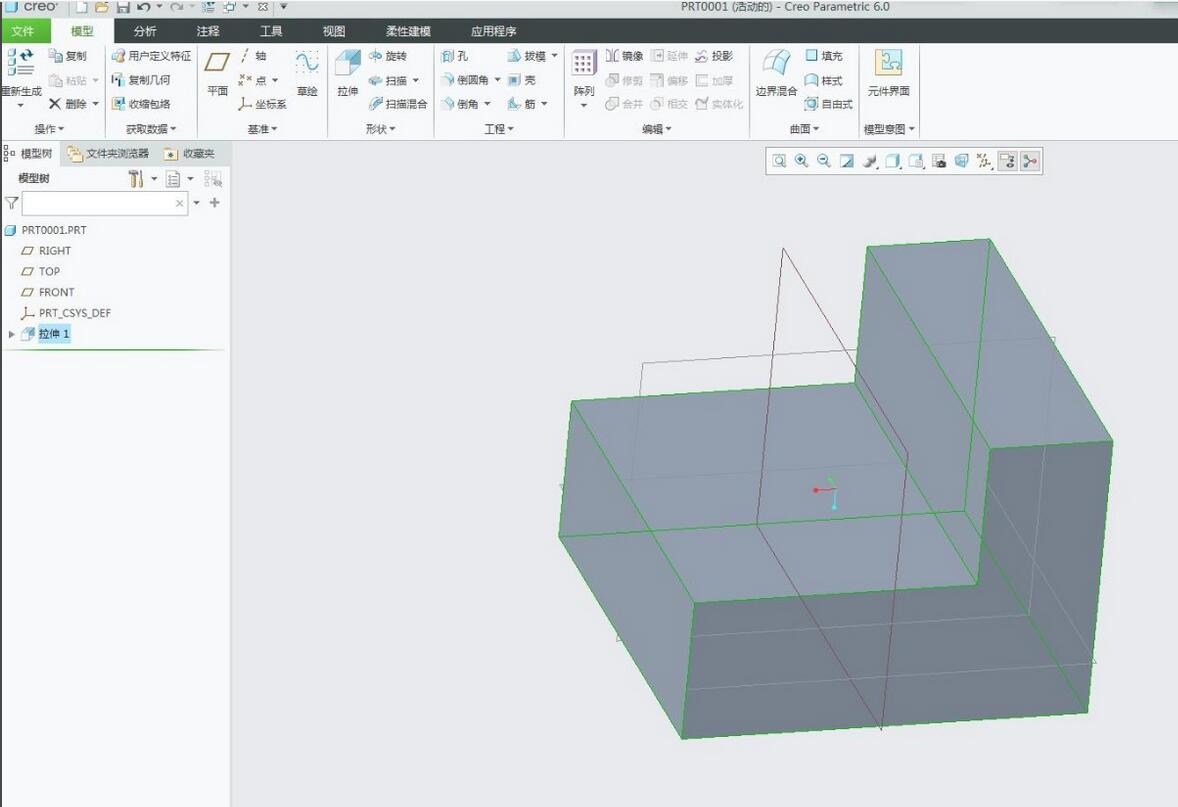Open datum display filters in graphics toolbar
Image resolution: width=1178 pixels, height=807 pixels.
(x=984, y=161)
